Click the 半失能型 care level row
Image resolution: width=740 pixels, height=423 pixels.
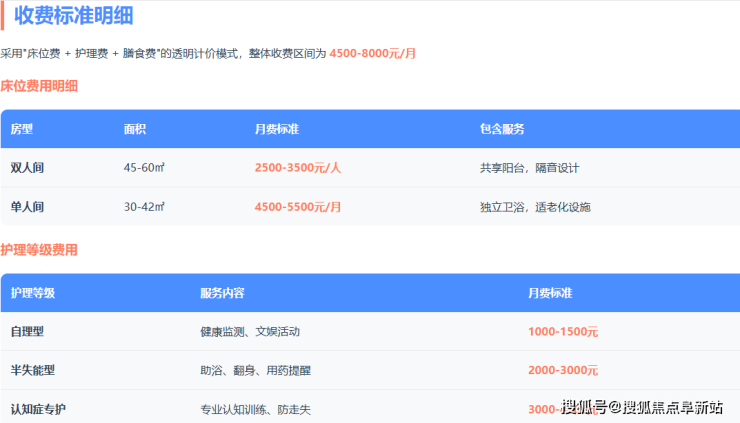point(33,371)
